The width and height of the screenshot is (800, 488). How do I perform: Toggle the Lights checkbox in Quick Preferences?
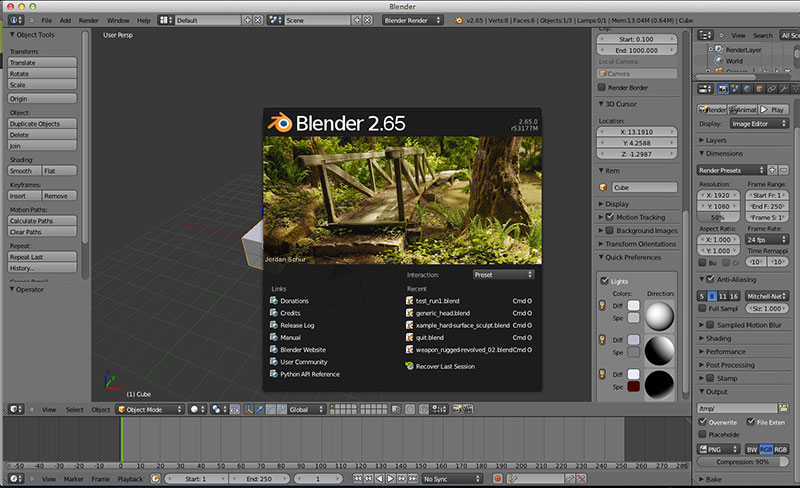click(x=605, y=281)
